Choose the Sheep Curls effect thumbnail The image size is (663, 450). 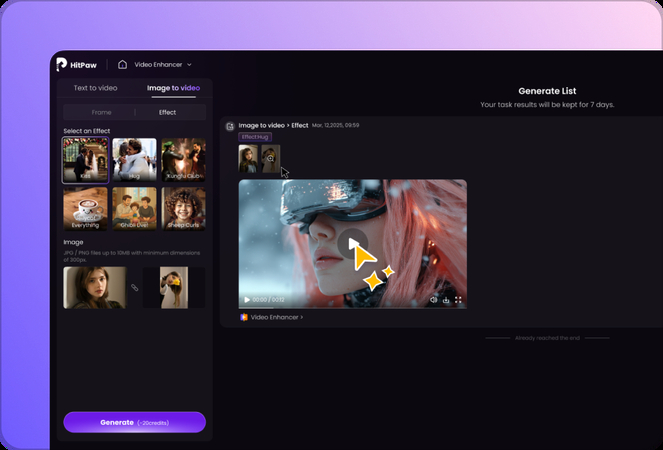tap(184, 209)
